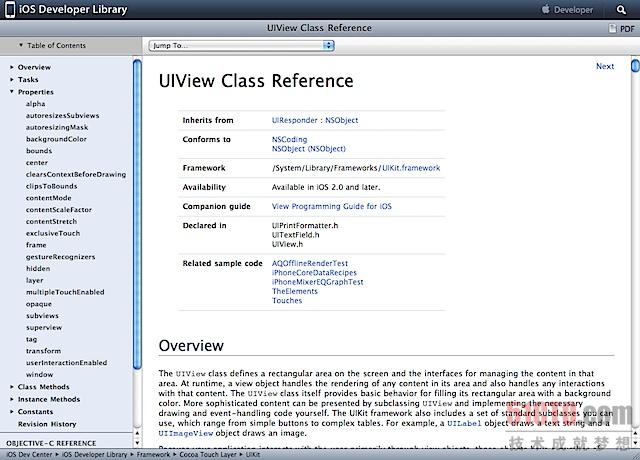The width and height of the screenshot is (640, 460).
Task: Click Framework breadcrumb item
Action: tap(153, 454)
